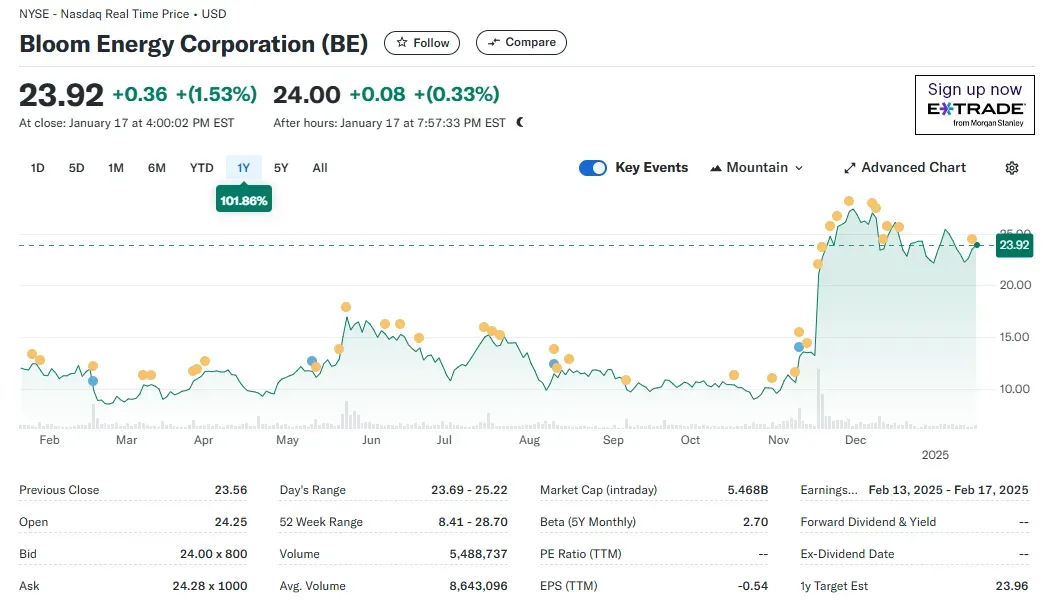Click the Mountain chart type icon
The width and height of the screenshot is (1049, 608).
715,168
